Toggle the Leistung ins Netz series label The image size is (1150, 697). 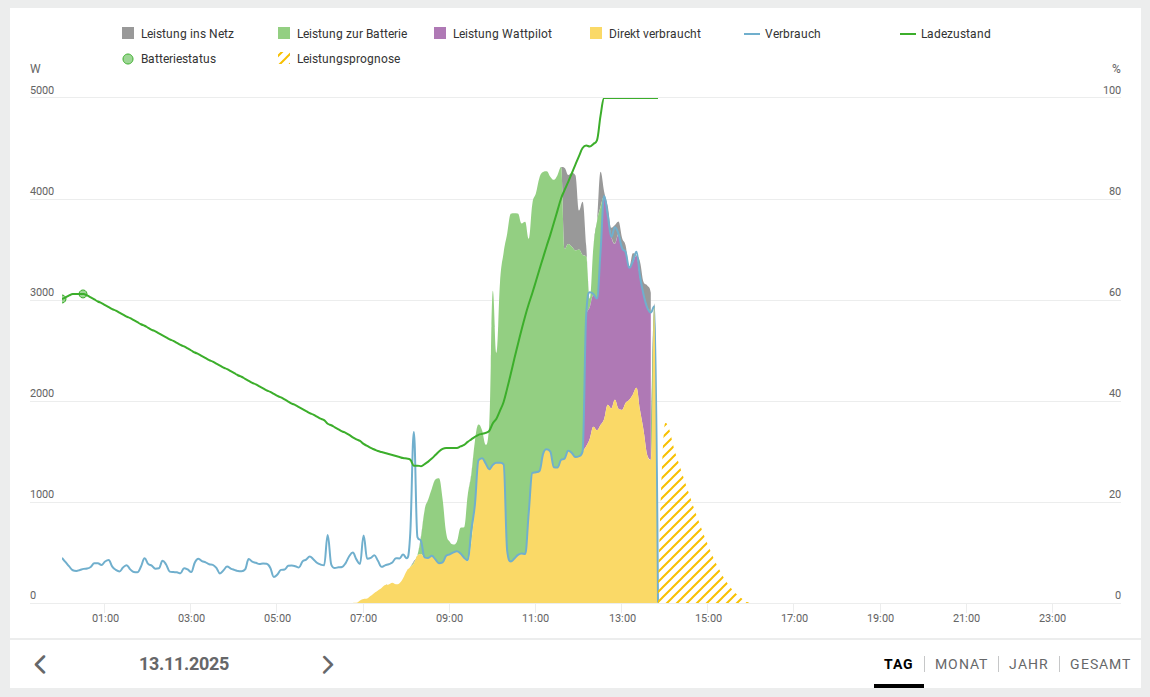[x=187, y=34]
